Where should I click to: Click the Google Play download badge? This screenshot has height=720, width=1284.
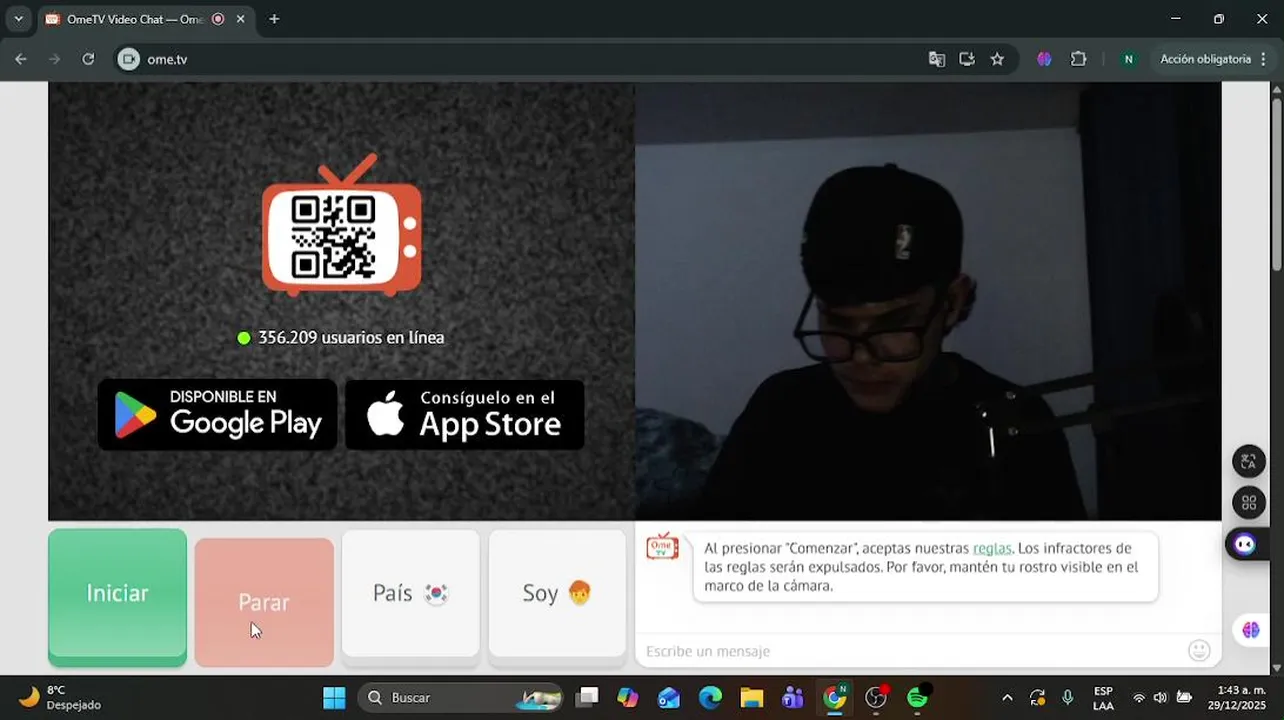217,414
